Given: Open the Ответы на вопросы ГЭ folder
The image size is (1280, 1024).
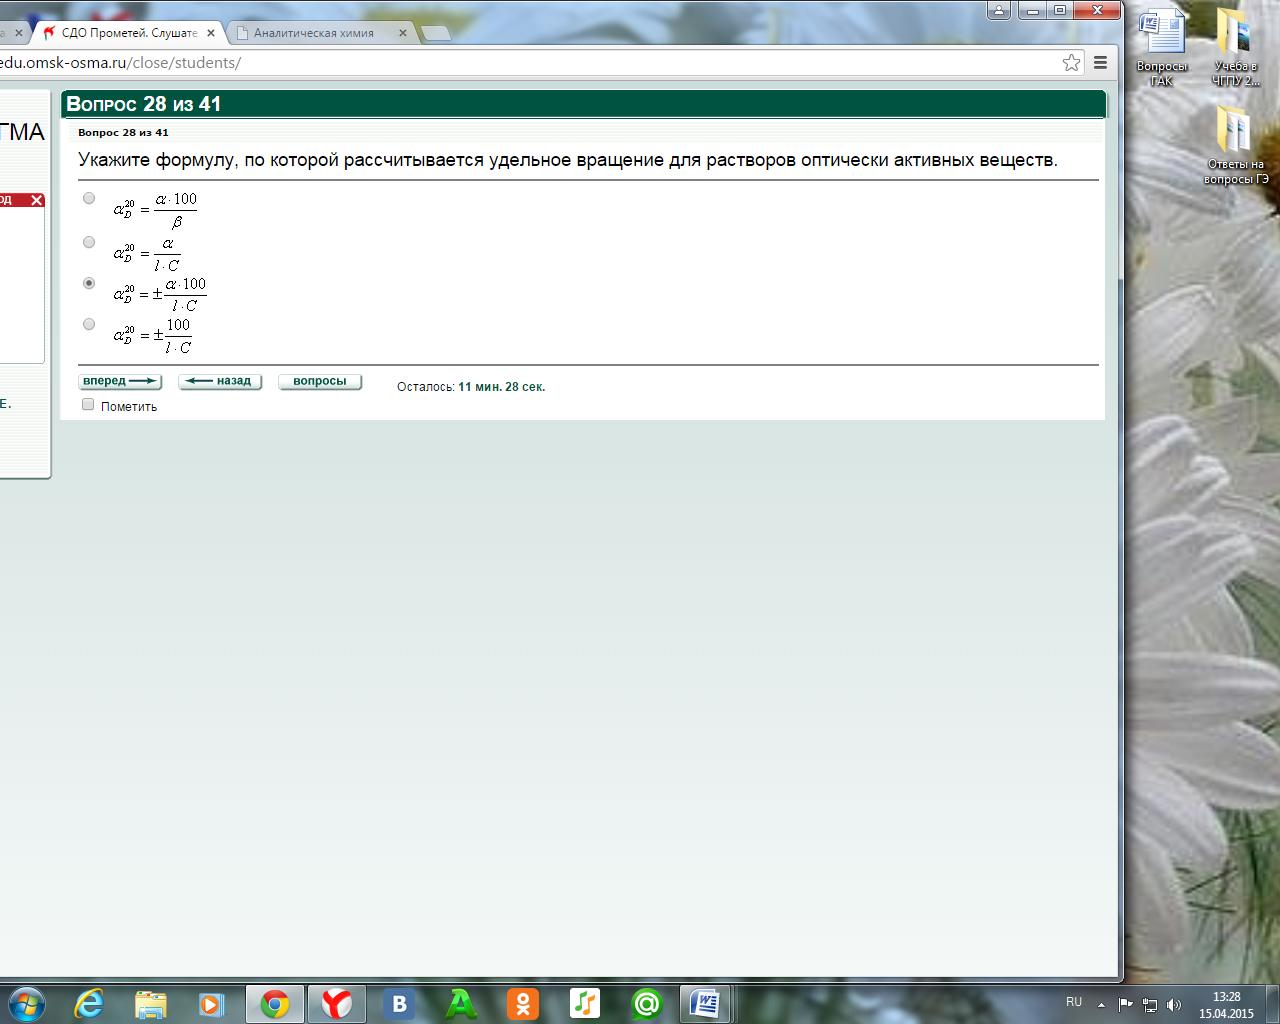Looking at the screenshot, I should (x=1235, y=146).
